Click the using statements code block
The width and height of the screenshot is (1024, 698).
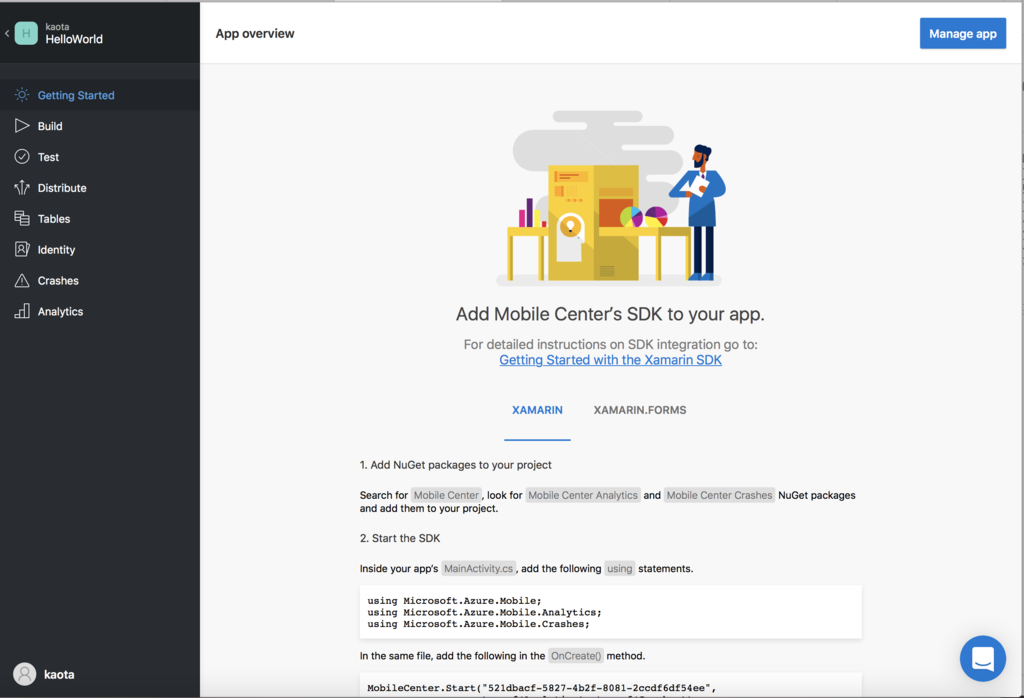click(611, 612)
